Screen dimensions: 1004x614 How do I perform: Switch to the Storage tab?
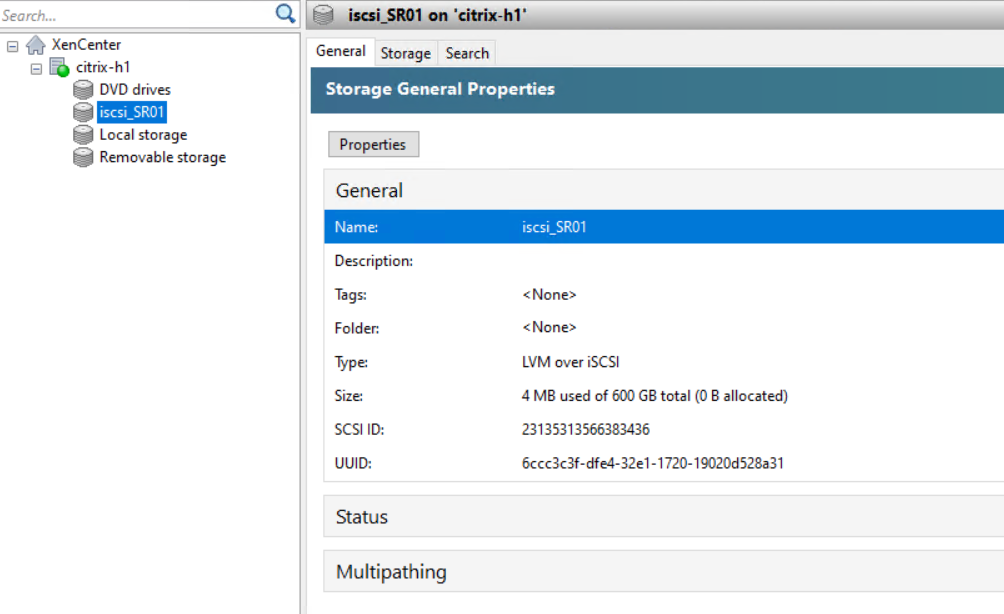(x=405, y=53)
